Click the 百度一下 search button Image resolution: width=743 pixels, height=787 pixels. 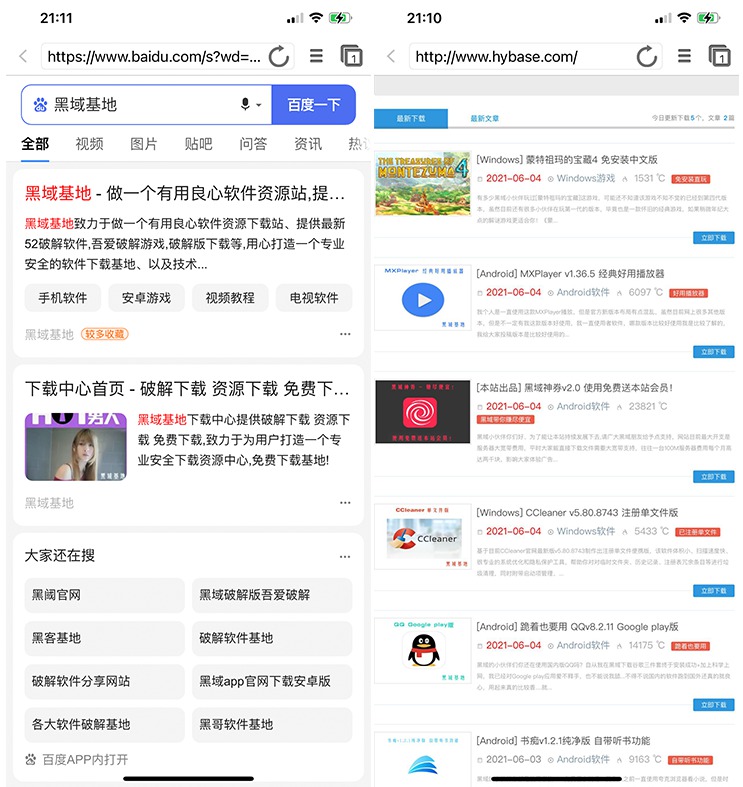(314, 104)
